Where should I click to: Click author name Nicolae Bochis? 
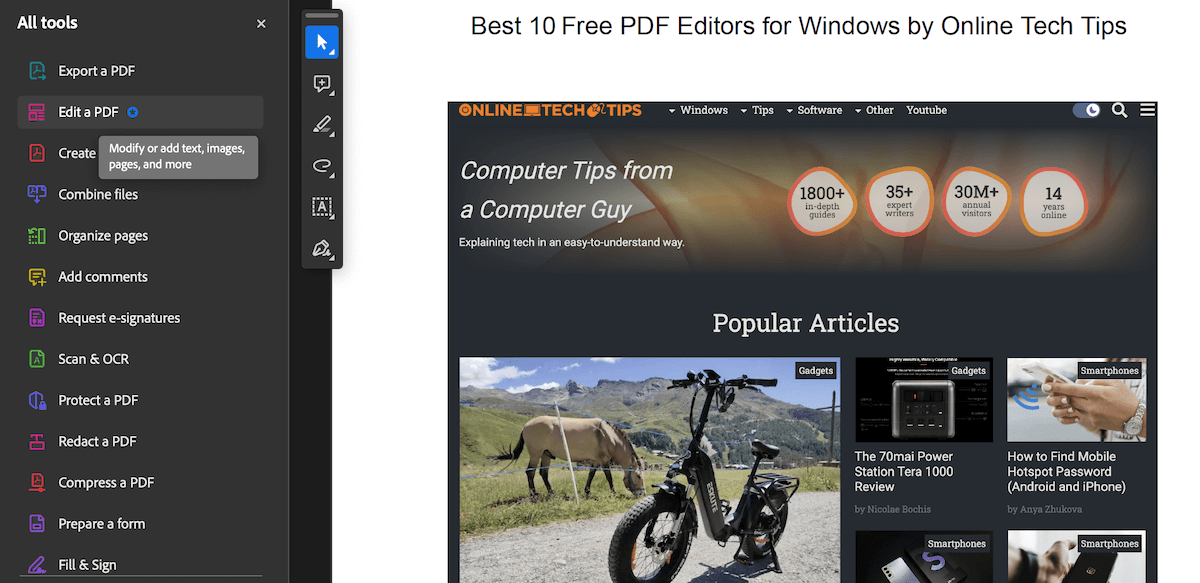point(899,509)
